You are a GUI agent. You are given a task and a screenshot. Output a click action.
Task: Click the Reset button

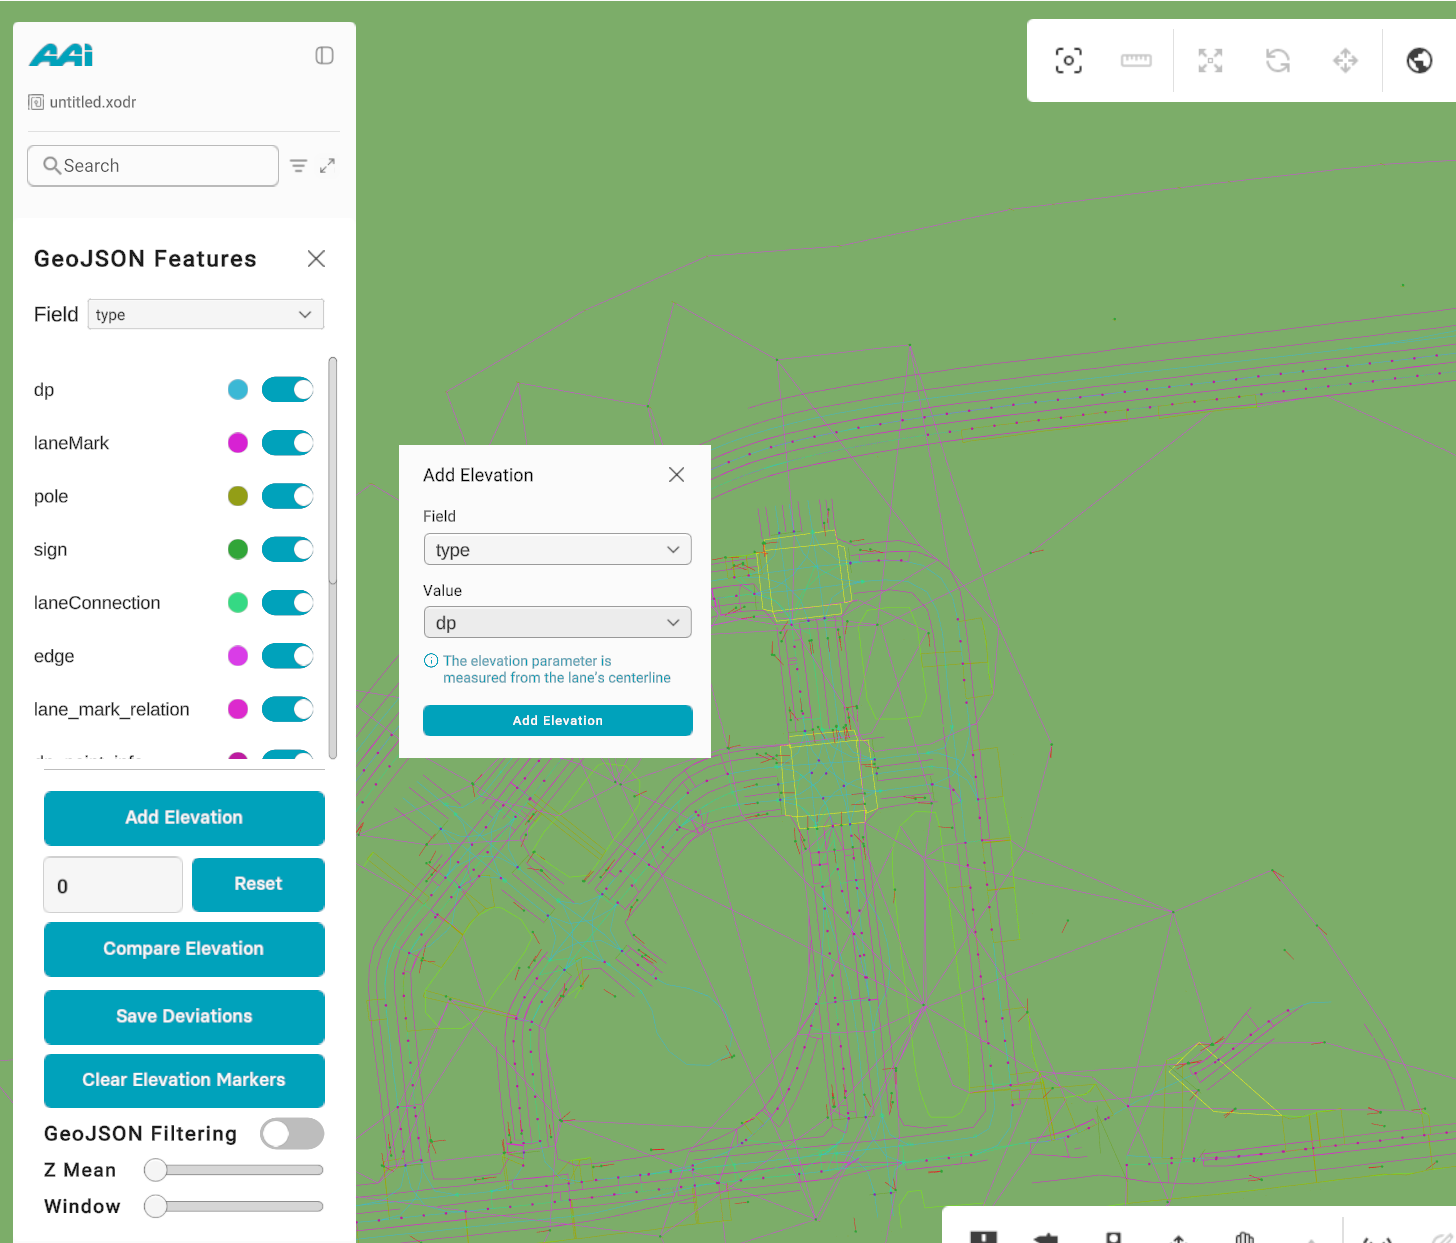tap(258, 884)
